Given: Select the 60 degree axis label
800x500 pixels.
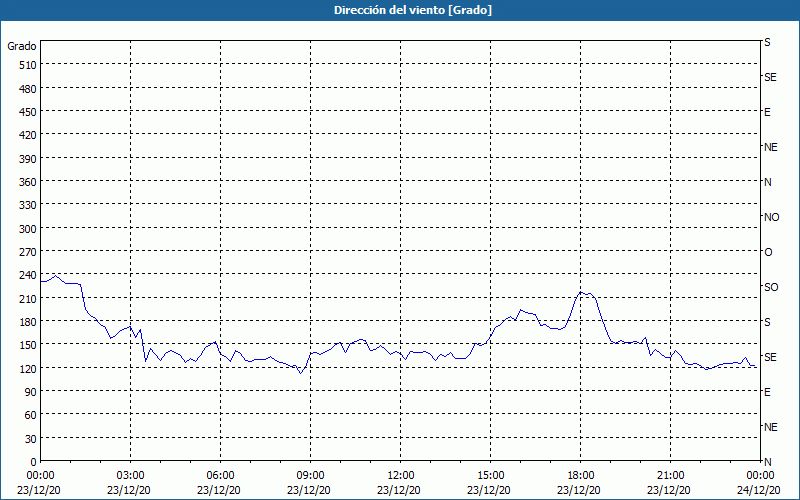Looking at the screenshot, I should (31, 415).
